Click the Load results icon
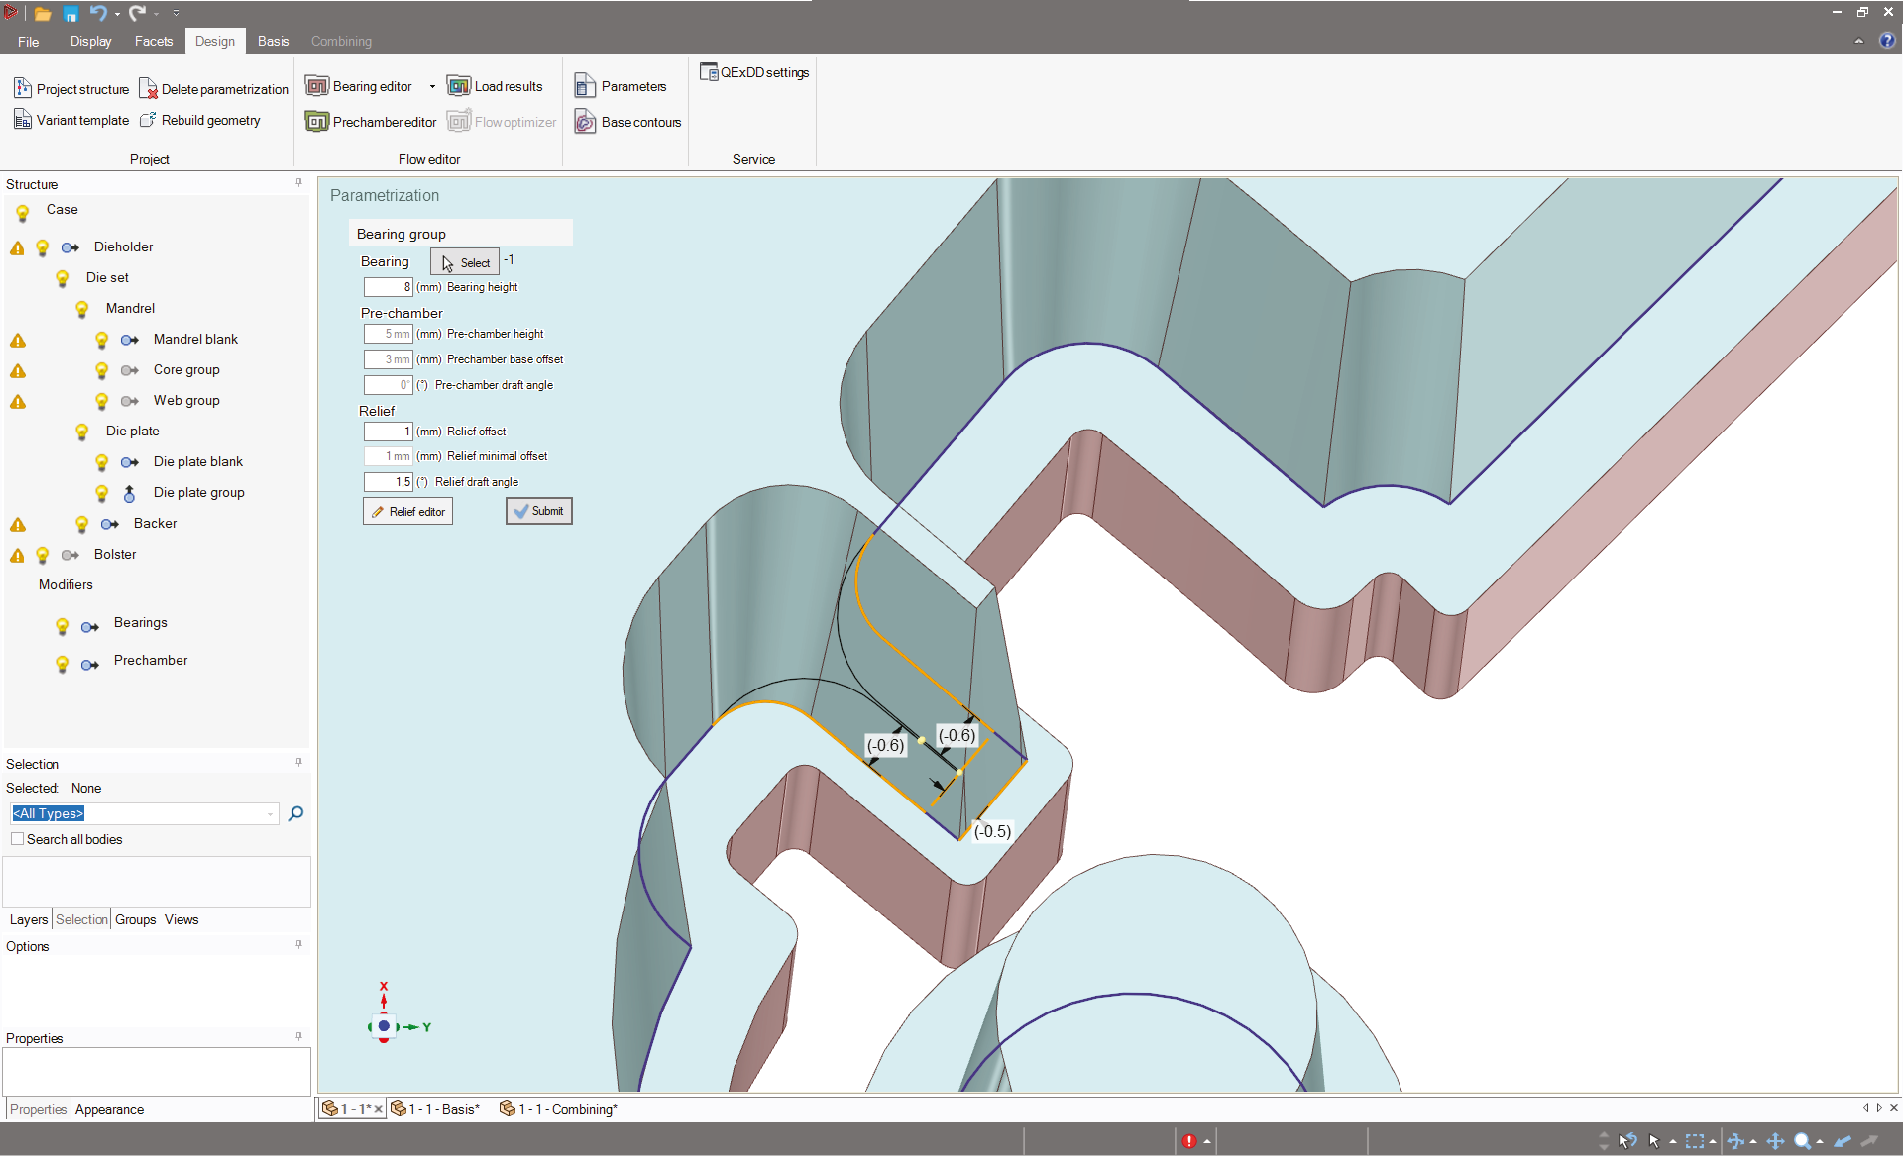This screenshot has height=1156, width=1903. click(x=459, y=87)
